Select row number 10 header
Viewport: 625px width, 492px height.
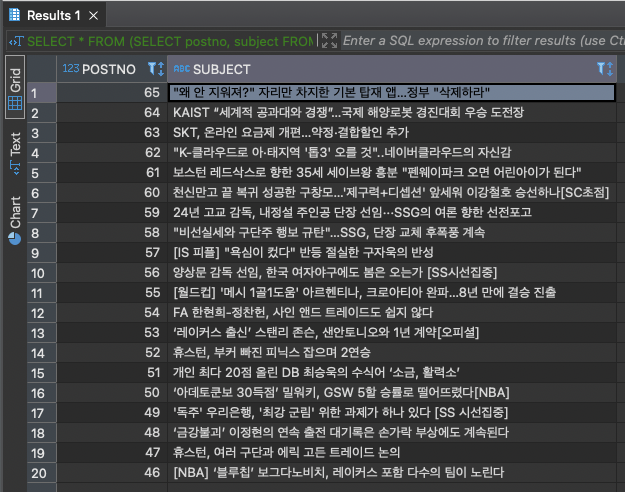click(42, 273)
